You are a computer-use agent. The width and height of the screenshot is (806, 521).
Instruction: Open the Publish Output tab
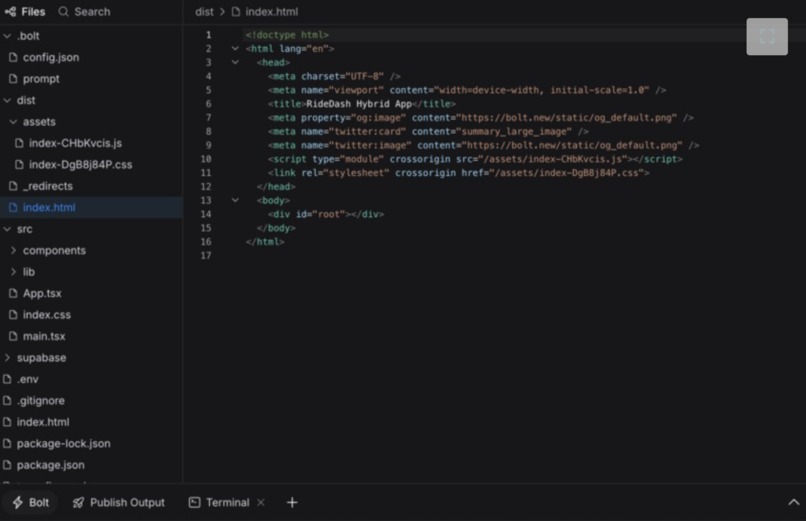coord(119,503)
